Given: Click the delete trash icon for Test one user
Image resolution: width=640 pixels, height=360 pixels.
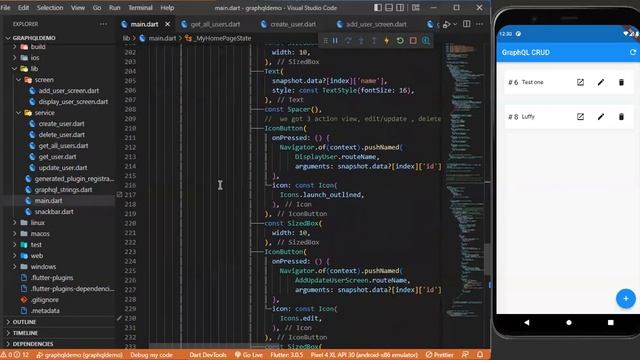Looking at the screenshot, I should [x=621, y=82].
